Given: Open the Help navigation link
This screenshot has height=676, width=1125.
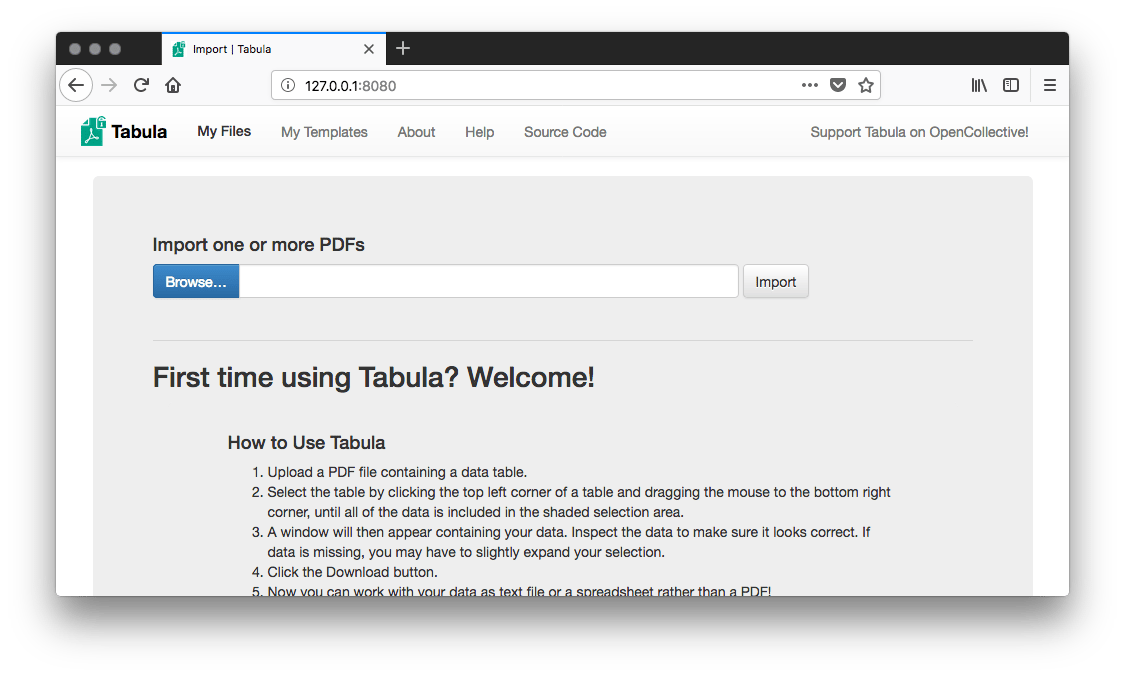Looking at the screenshot, I should tap(479, 132).
